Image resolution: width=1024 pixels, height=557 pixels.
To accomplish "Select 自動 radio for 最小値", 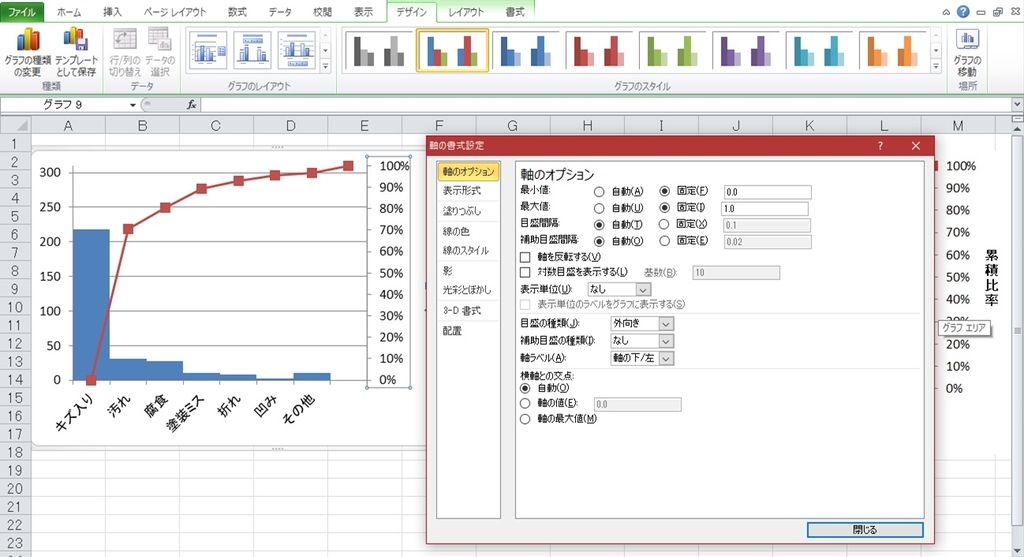I will coord(599,192).
